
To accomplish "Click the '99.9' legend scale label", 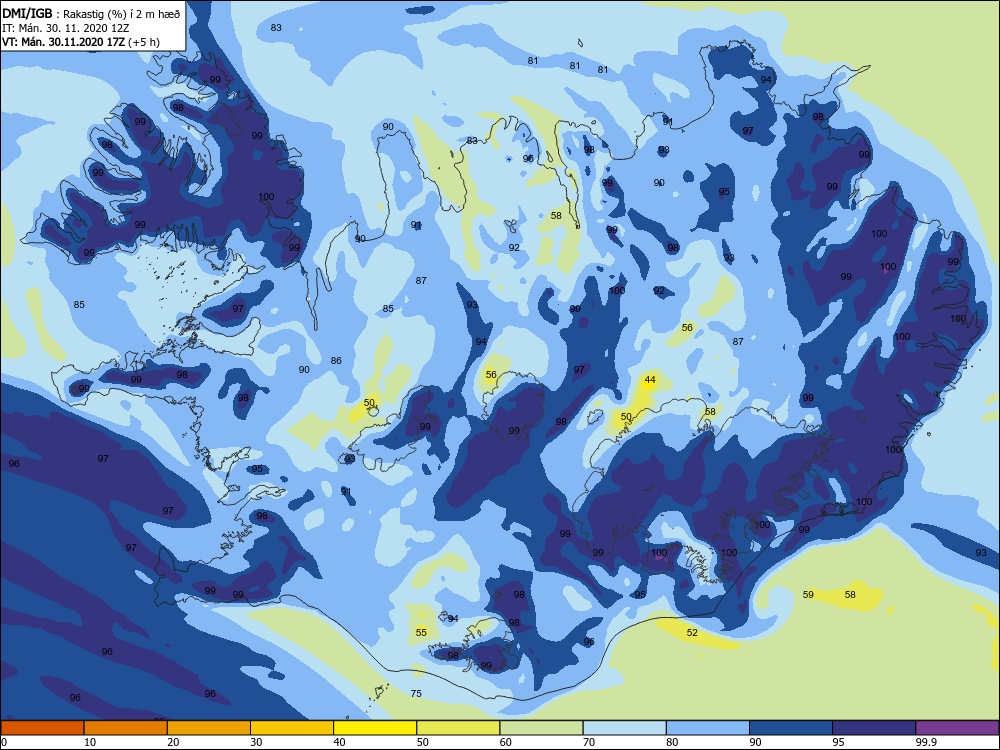I will (x=925, y=742).
